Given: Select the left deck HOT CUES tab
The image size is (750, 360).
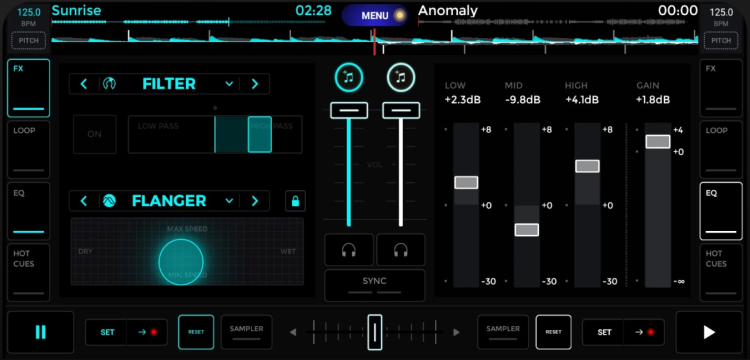Looking at the screenshot, I should pyautogui.click(x=29, y=273).
